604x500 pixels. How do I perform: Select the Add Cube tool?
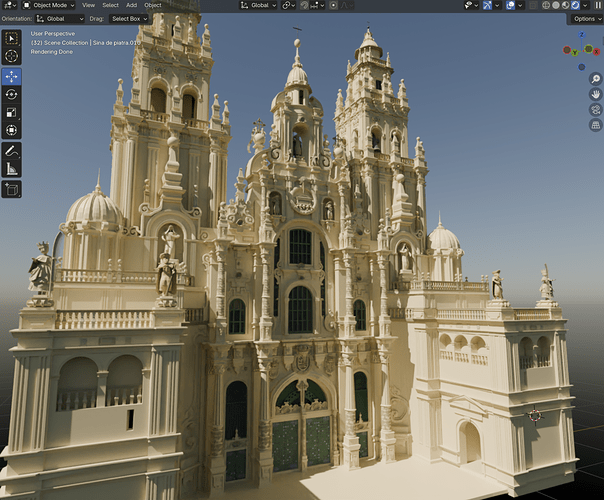[12, 189]
